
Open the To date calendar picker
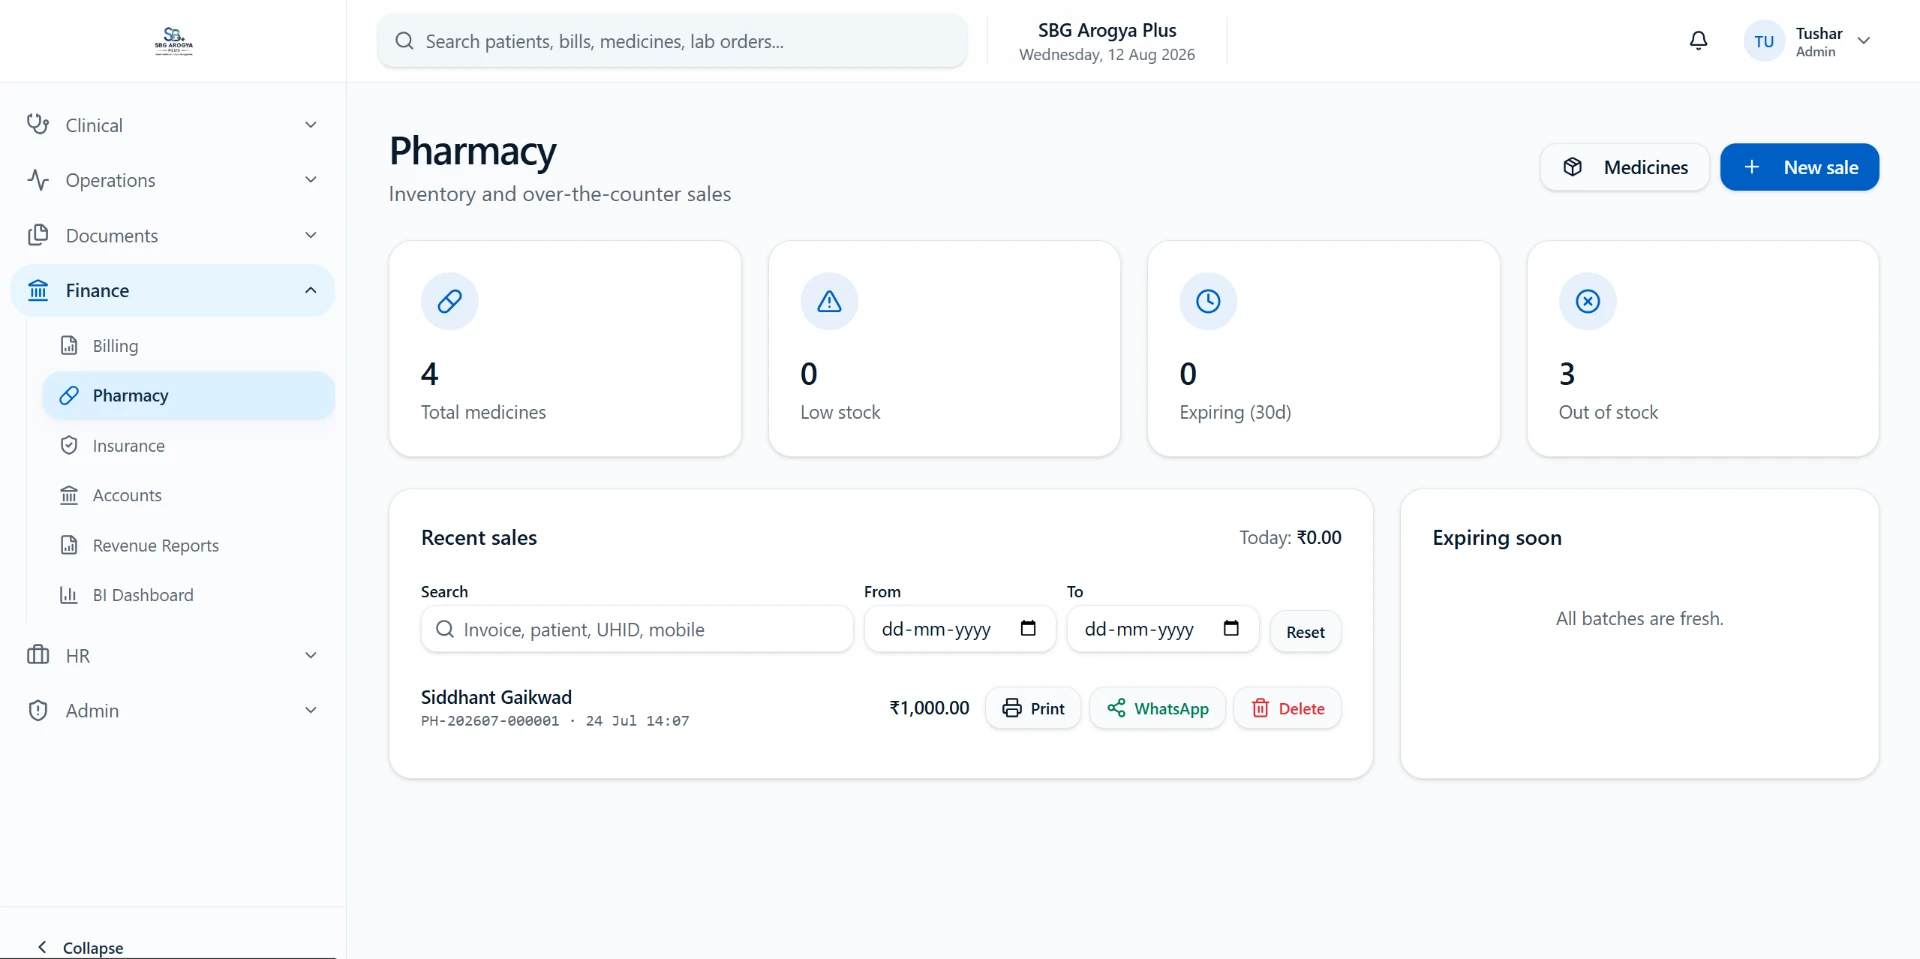pos(1231,628)
